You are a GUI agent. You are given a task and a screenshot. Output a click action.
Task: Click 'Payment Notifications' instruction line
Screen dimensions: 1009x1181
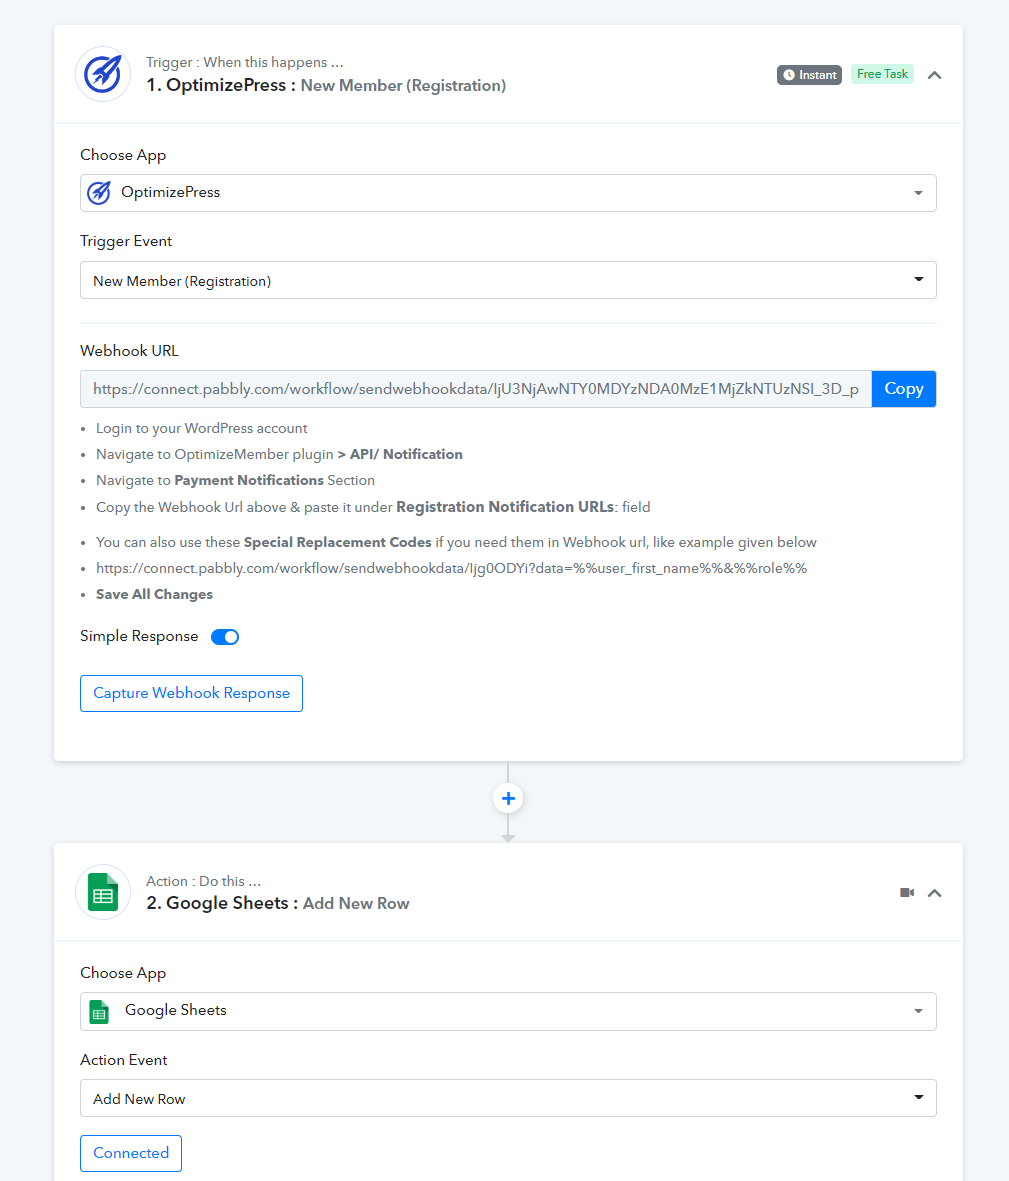tap(235, 481)
